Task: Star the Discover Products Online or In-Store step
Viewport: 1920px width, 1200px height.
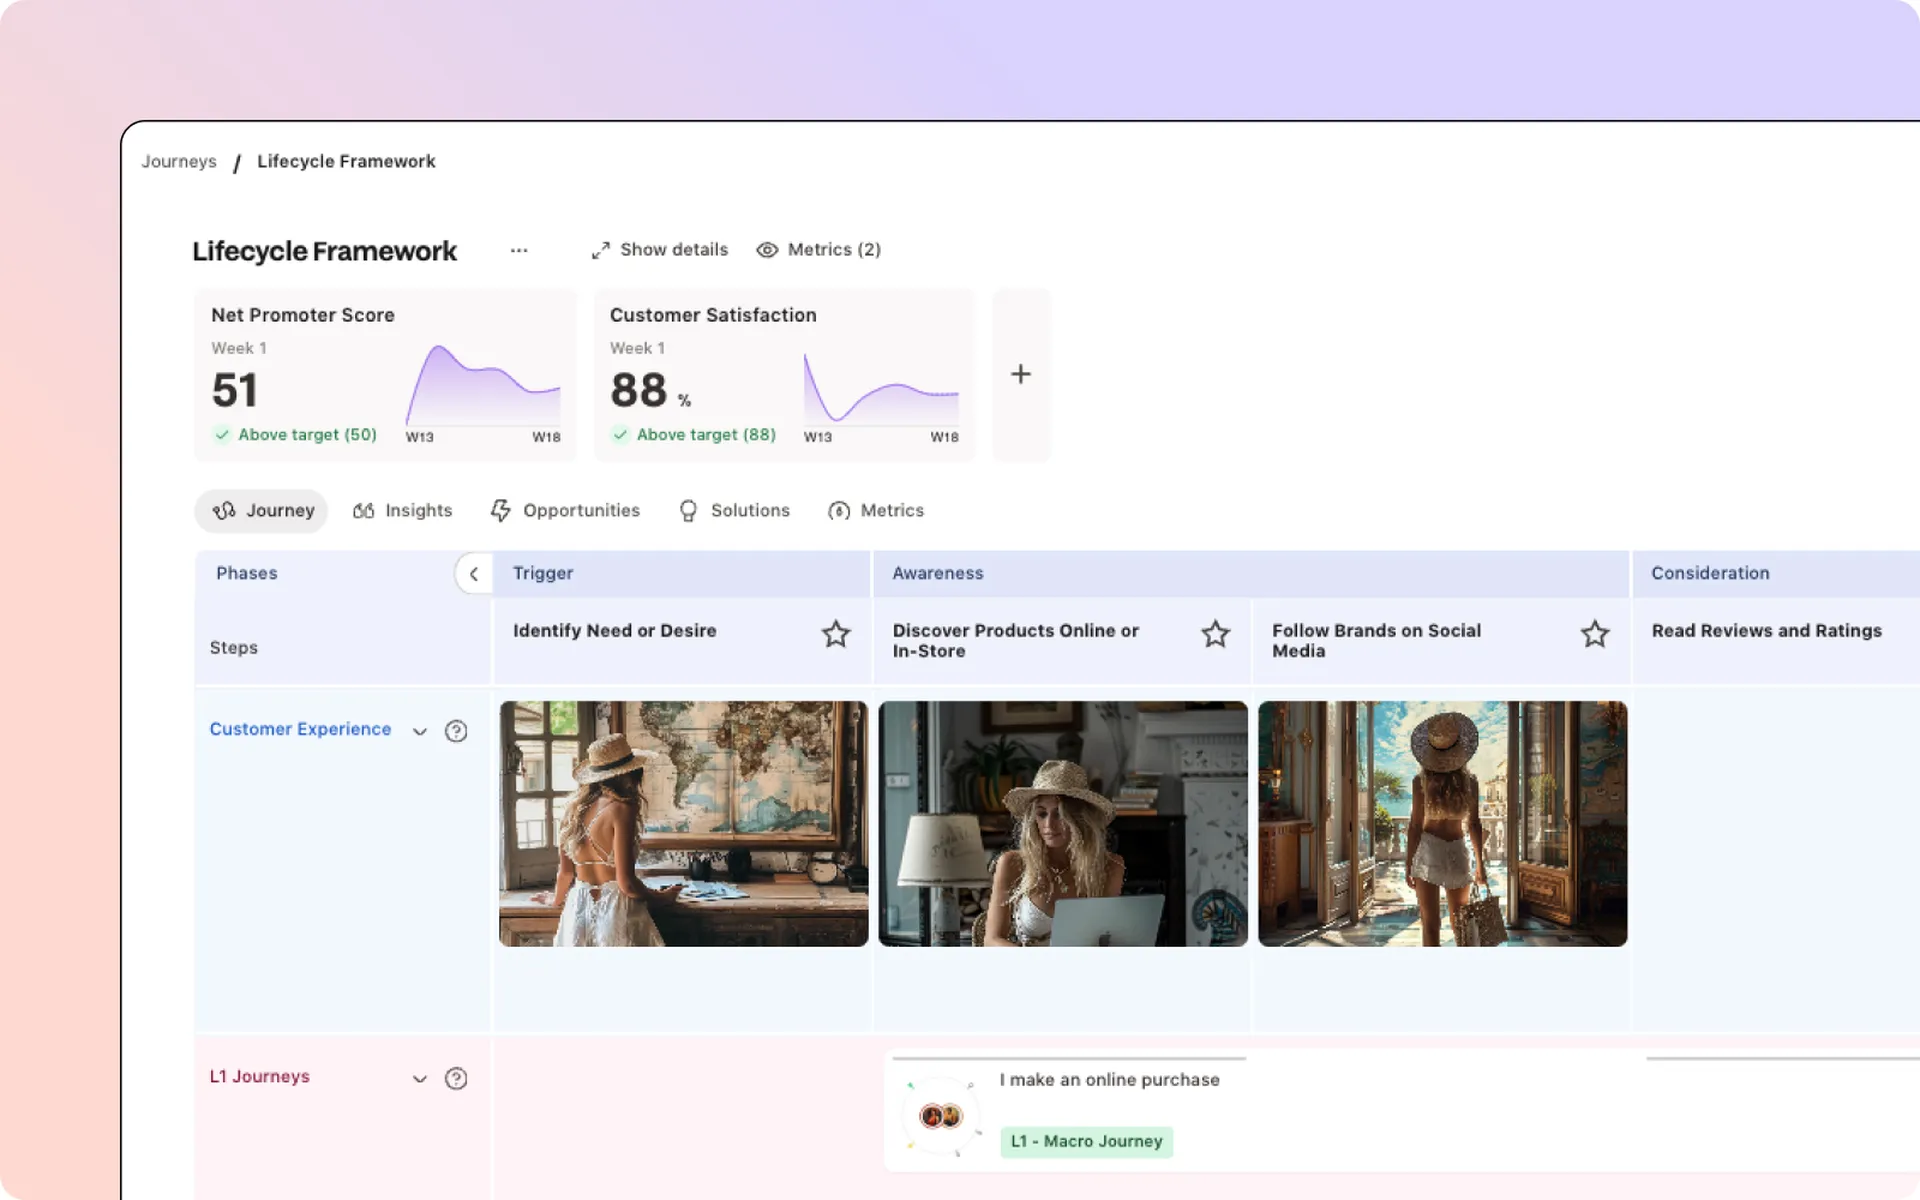Action: 1215,634
